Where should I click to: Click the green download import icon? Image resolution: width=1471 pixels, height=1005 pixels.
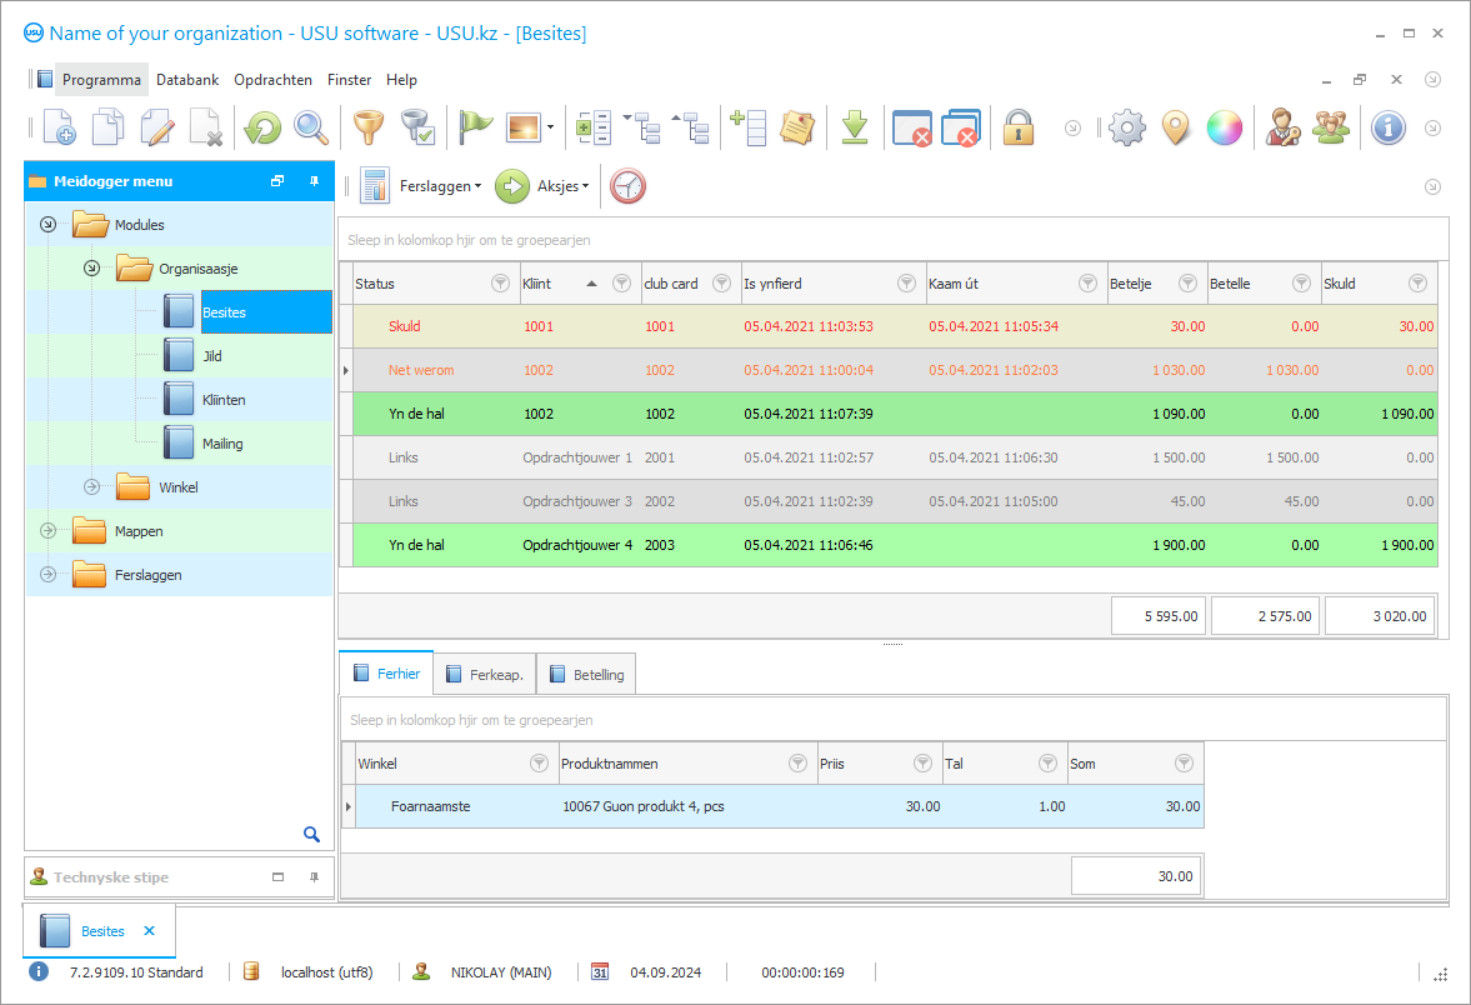coord(855,127)
